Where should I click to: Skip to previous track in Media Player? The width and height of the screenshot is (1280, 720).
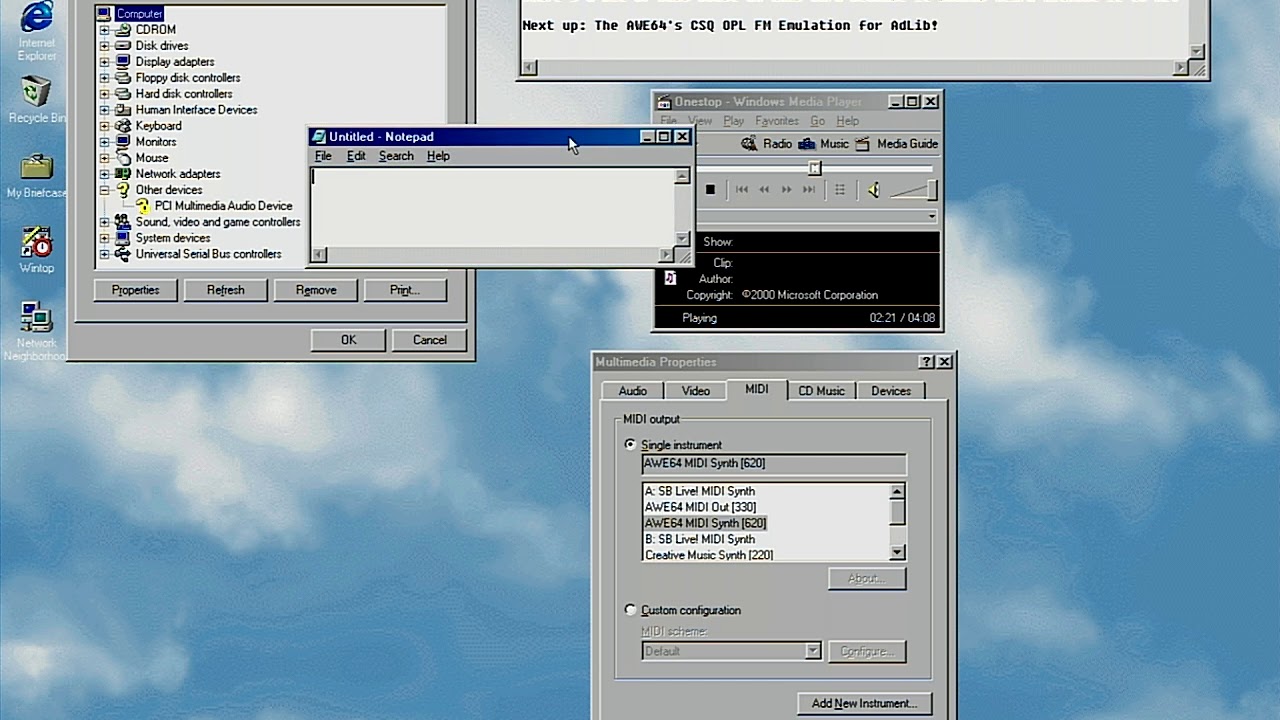tap(741, 189)
